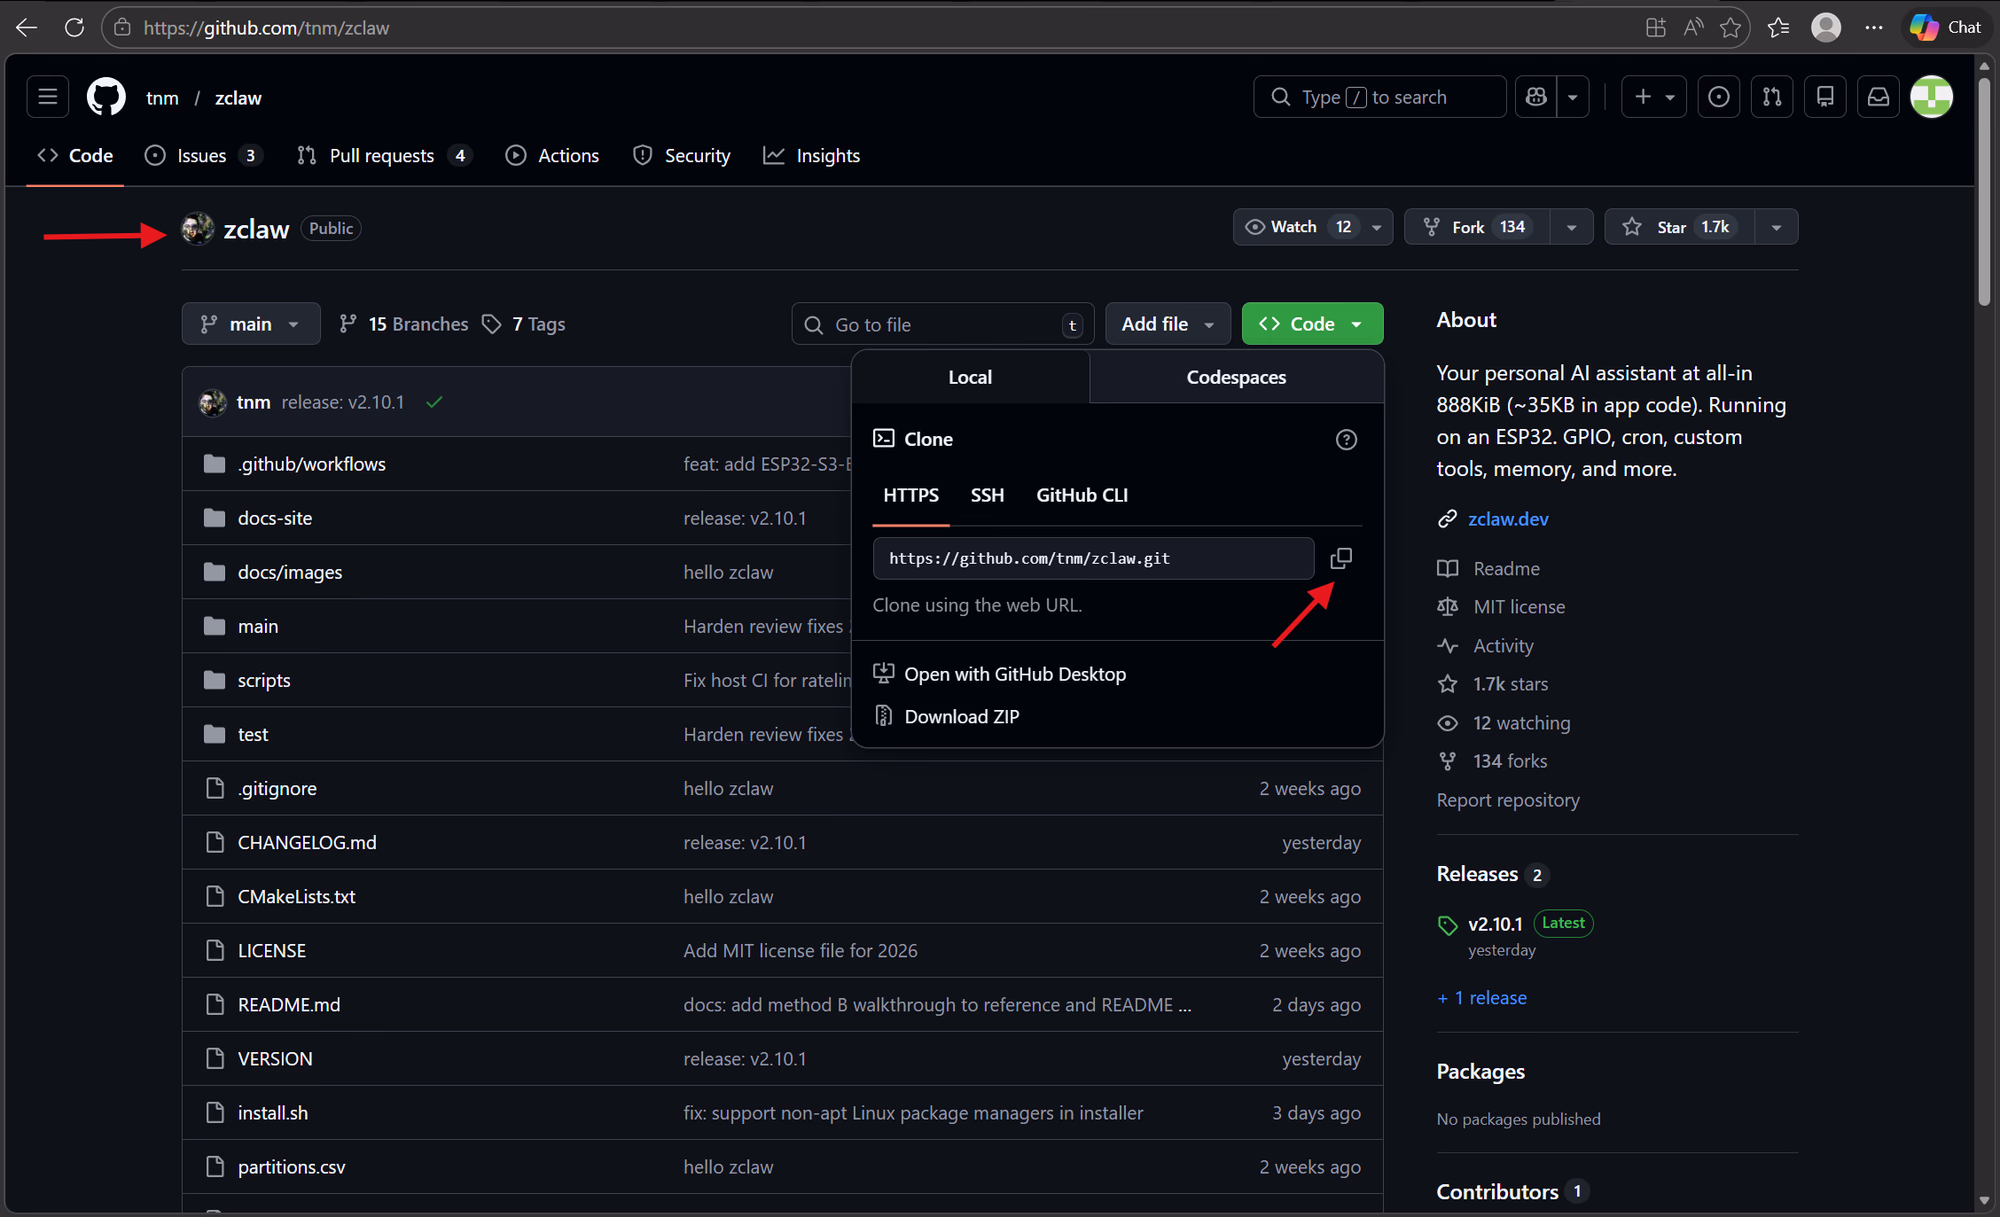
Task: Click the clone help question mark
Action: (x=1346, y=439)
